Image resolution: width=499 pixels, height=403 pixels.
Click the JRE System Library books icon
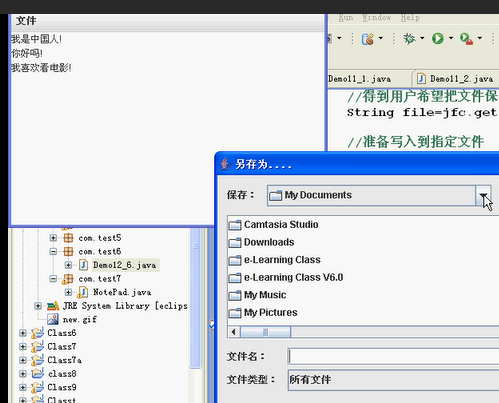tap(53, 306)
